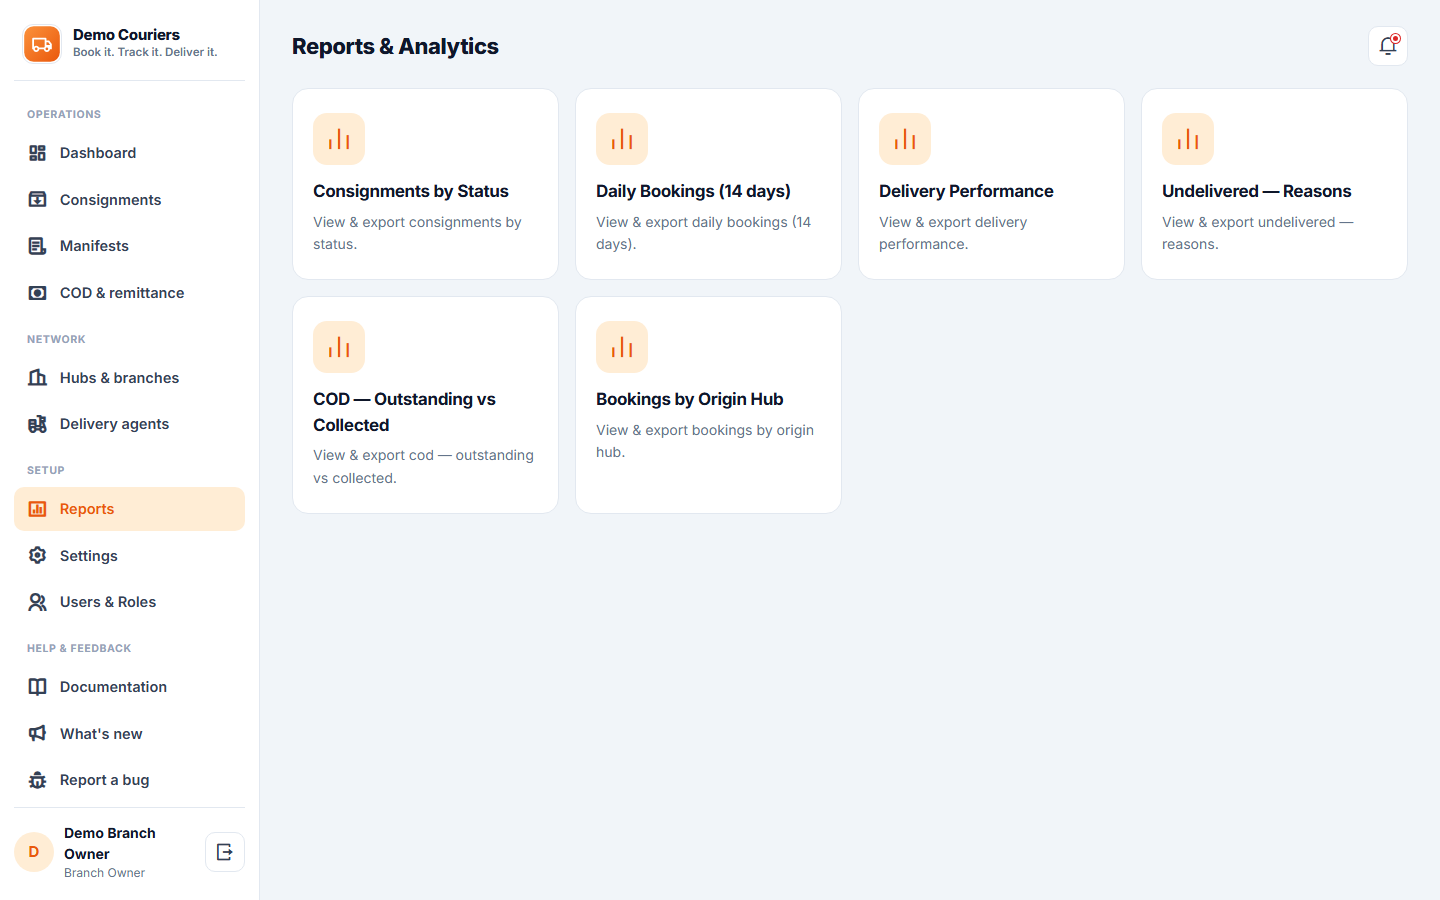Click the user avatar letter D
Image resolution: width=1440 pixels, height=900 pixels.
point(34,852)
